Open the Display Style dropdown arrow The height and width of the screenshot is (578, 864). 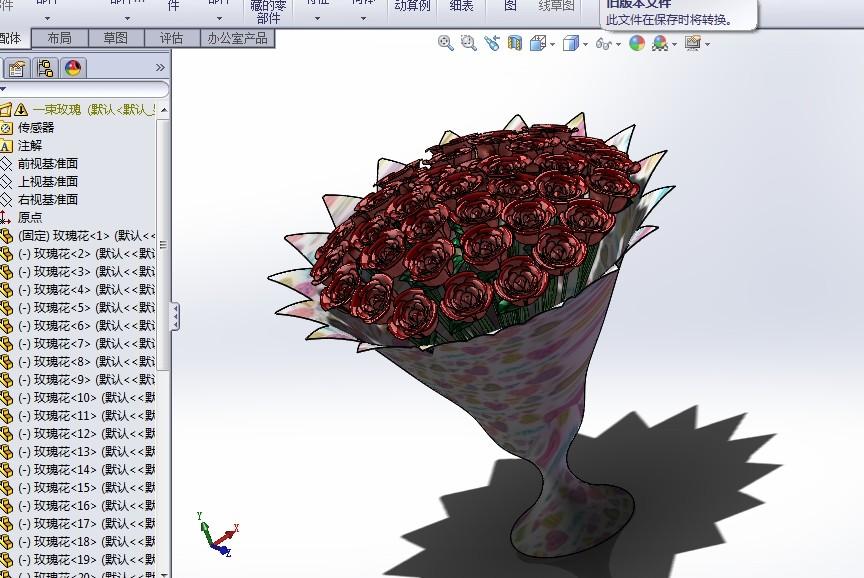click(x=586, y=45)
